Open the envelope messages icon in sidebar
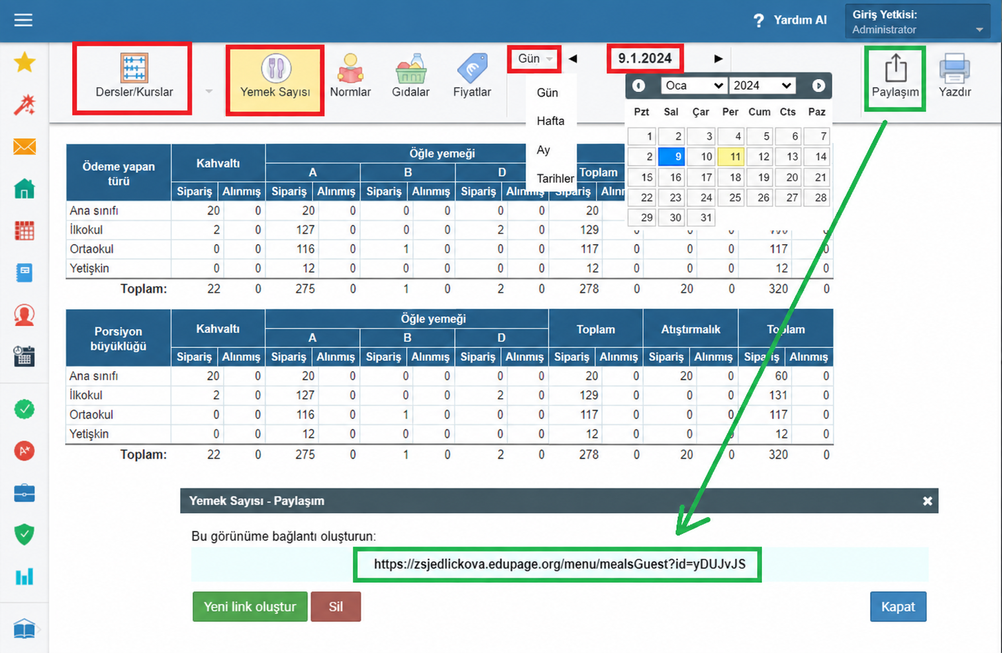Image resolution: width=1002 pixels, height=653 pixels. [x=24, y=147]
